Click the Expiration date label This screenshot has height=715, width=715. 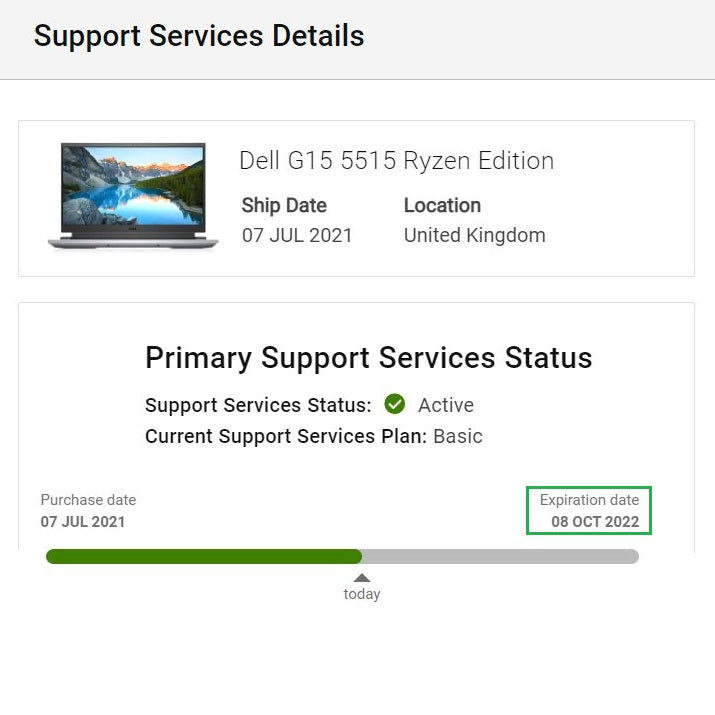pos(589,500)
